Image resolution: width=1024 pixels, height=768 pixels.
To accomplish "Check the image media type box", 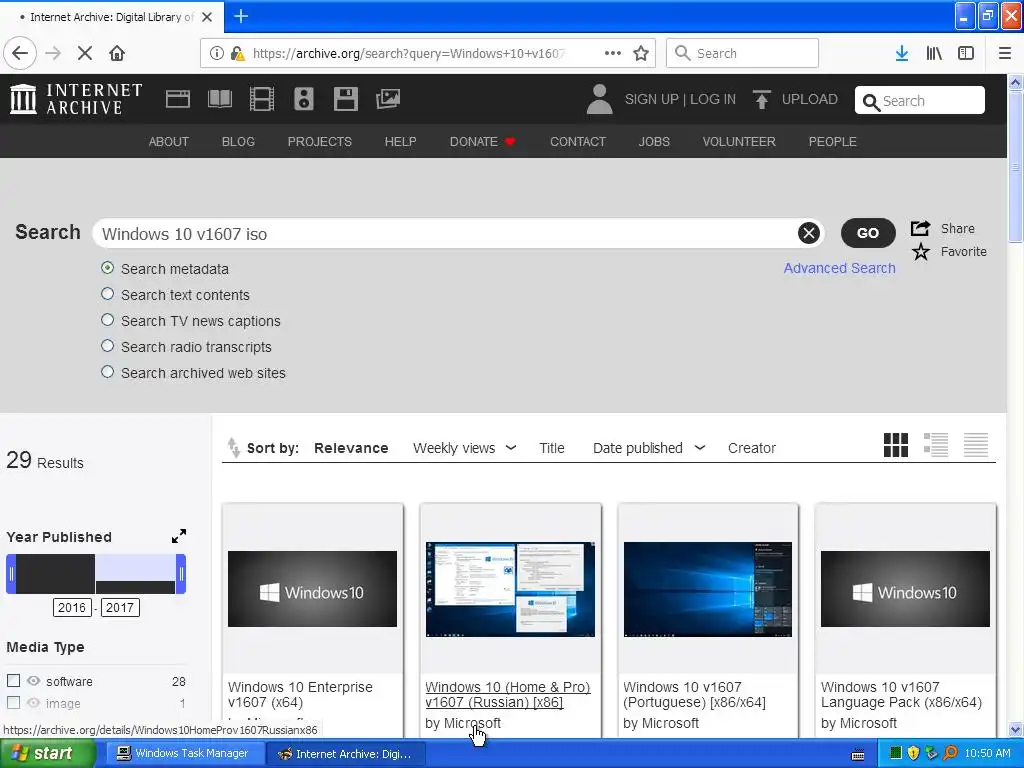I will (13, 703).
